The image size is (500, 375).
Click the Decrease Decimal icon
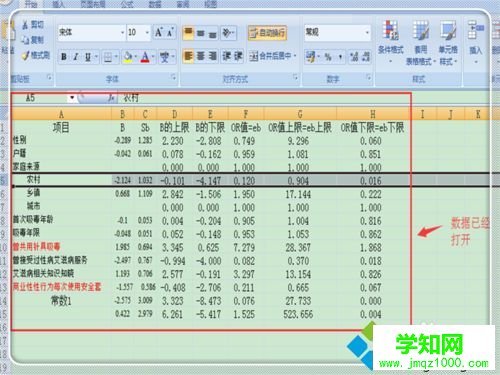click(366, 57)
